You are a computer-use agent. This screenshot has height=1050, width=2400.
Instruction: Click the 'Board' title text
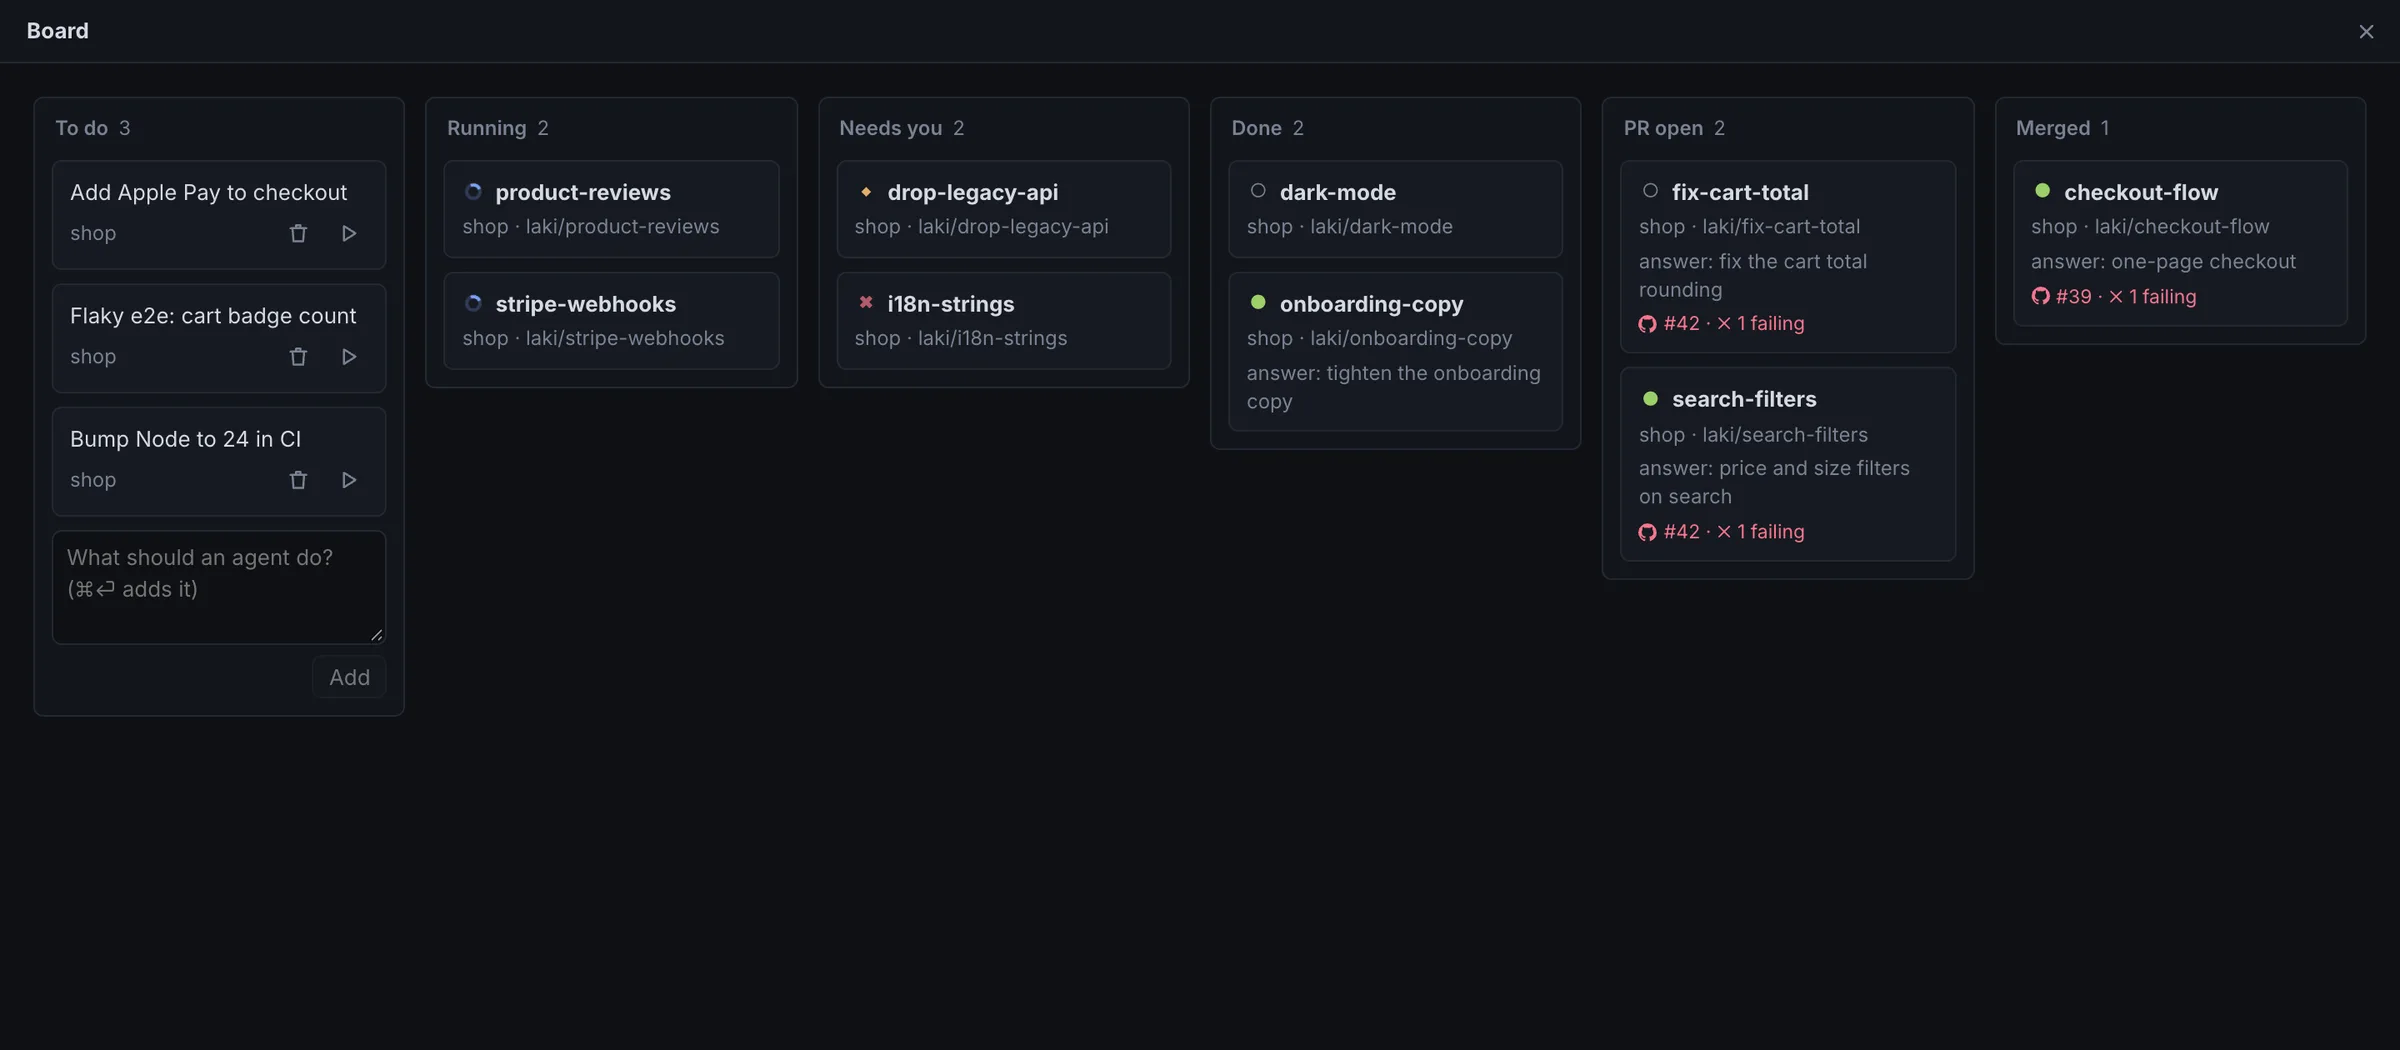(x=57, y=31)
